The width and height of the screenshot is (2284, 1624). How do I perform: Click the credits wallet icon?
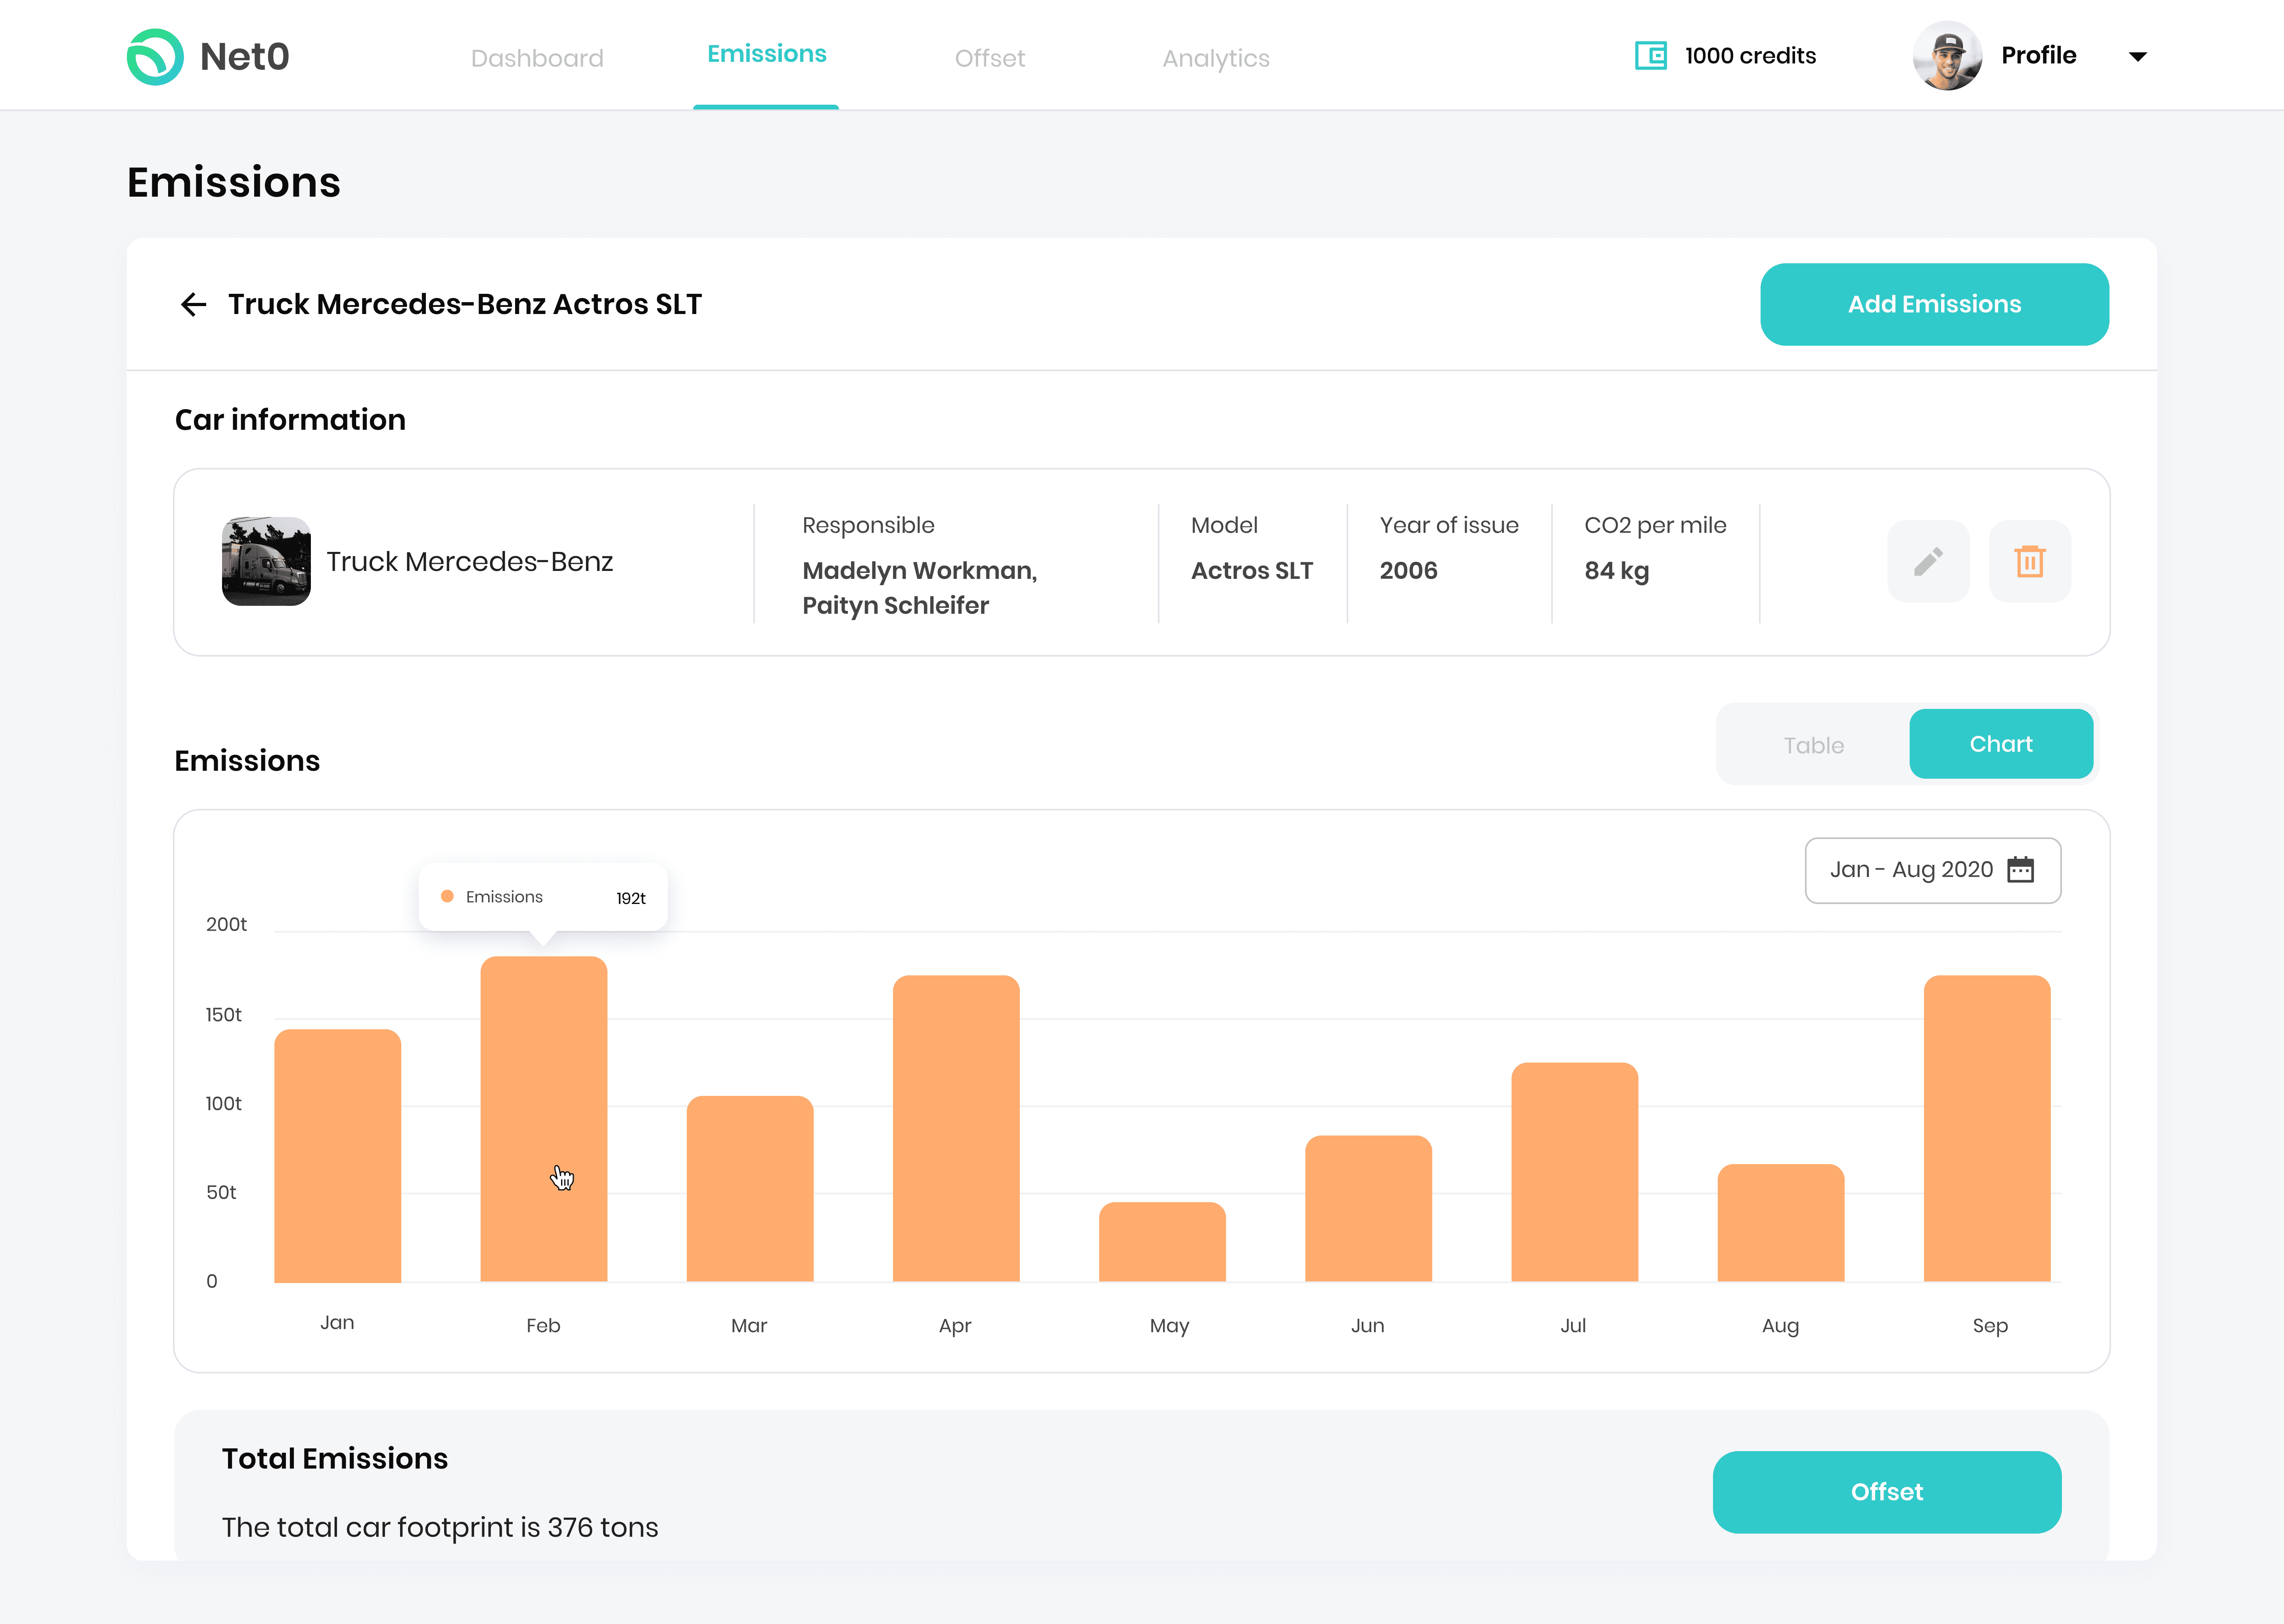click(x=1650, y=56)
